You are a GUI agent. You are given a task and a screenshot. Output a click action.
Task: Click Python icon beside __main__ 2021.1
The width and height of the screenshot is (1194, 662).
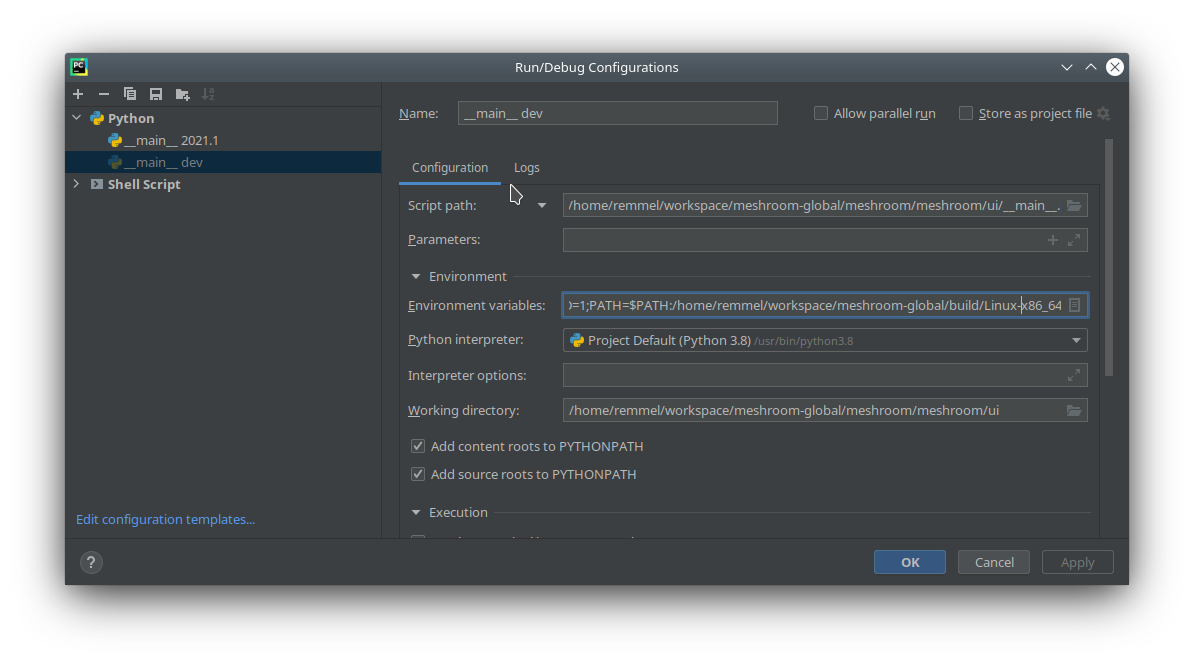tap(115, 140)
